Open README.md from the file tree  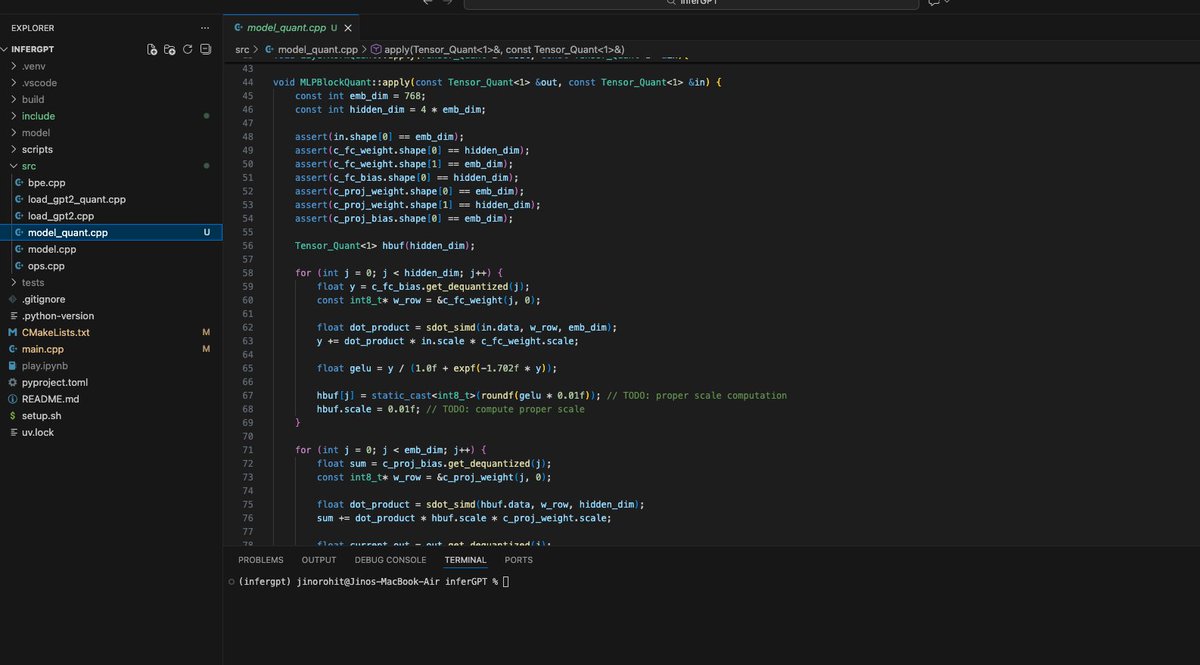tap(111, 399)
